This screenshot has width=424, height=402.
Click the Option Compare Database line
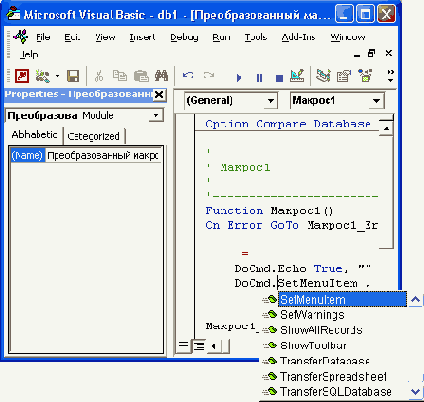point(288,124)
